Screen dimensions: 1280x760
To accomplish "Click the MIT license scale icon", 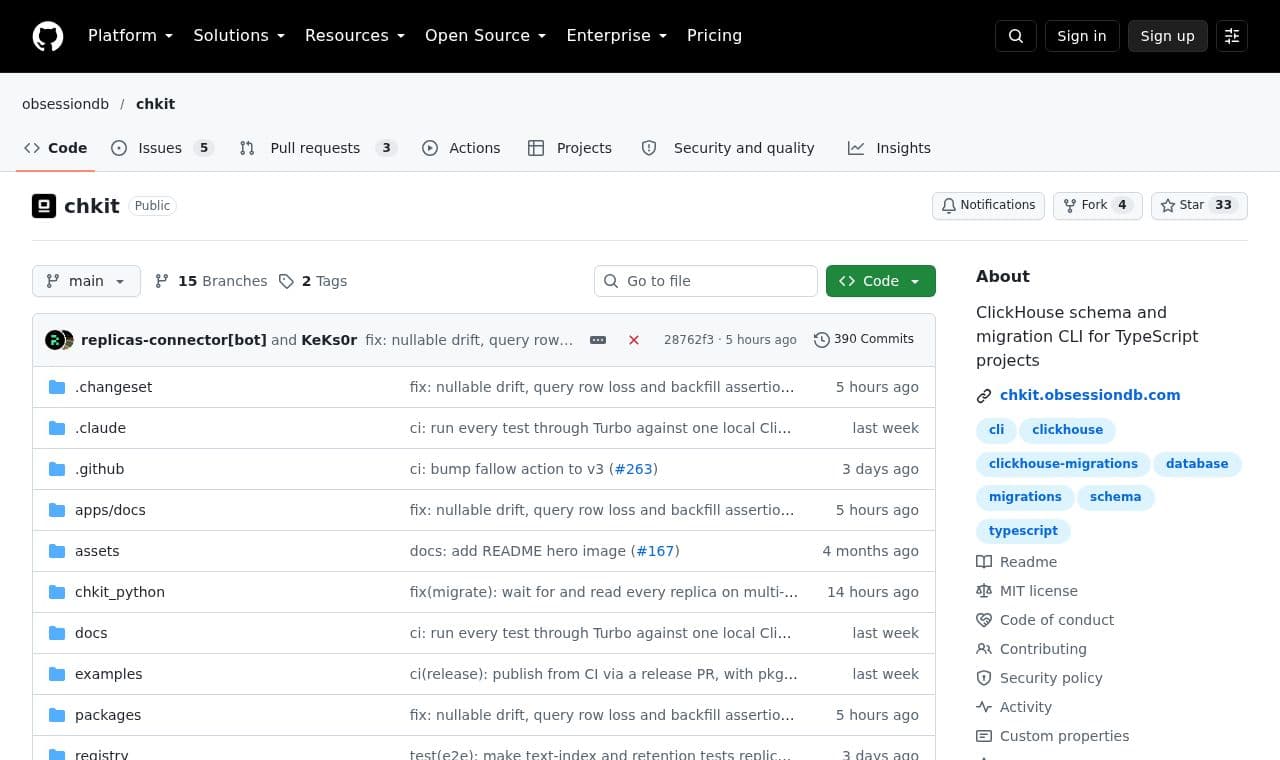I will (984, 591).
